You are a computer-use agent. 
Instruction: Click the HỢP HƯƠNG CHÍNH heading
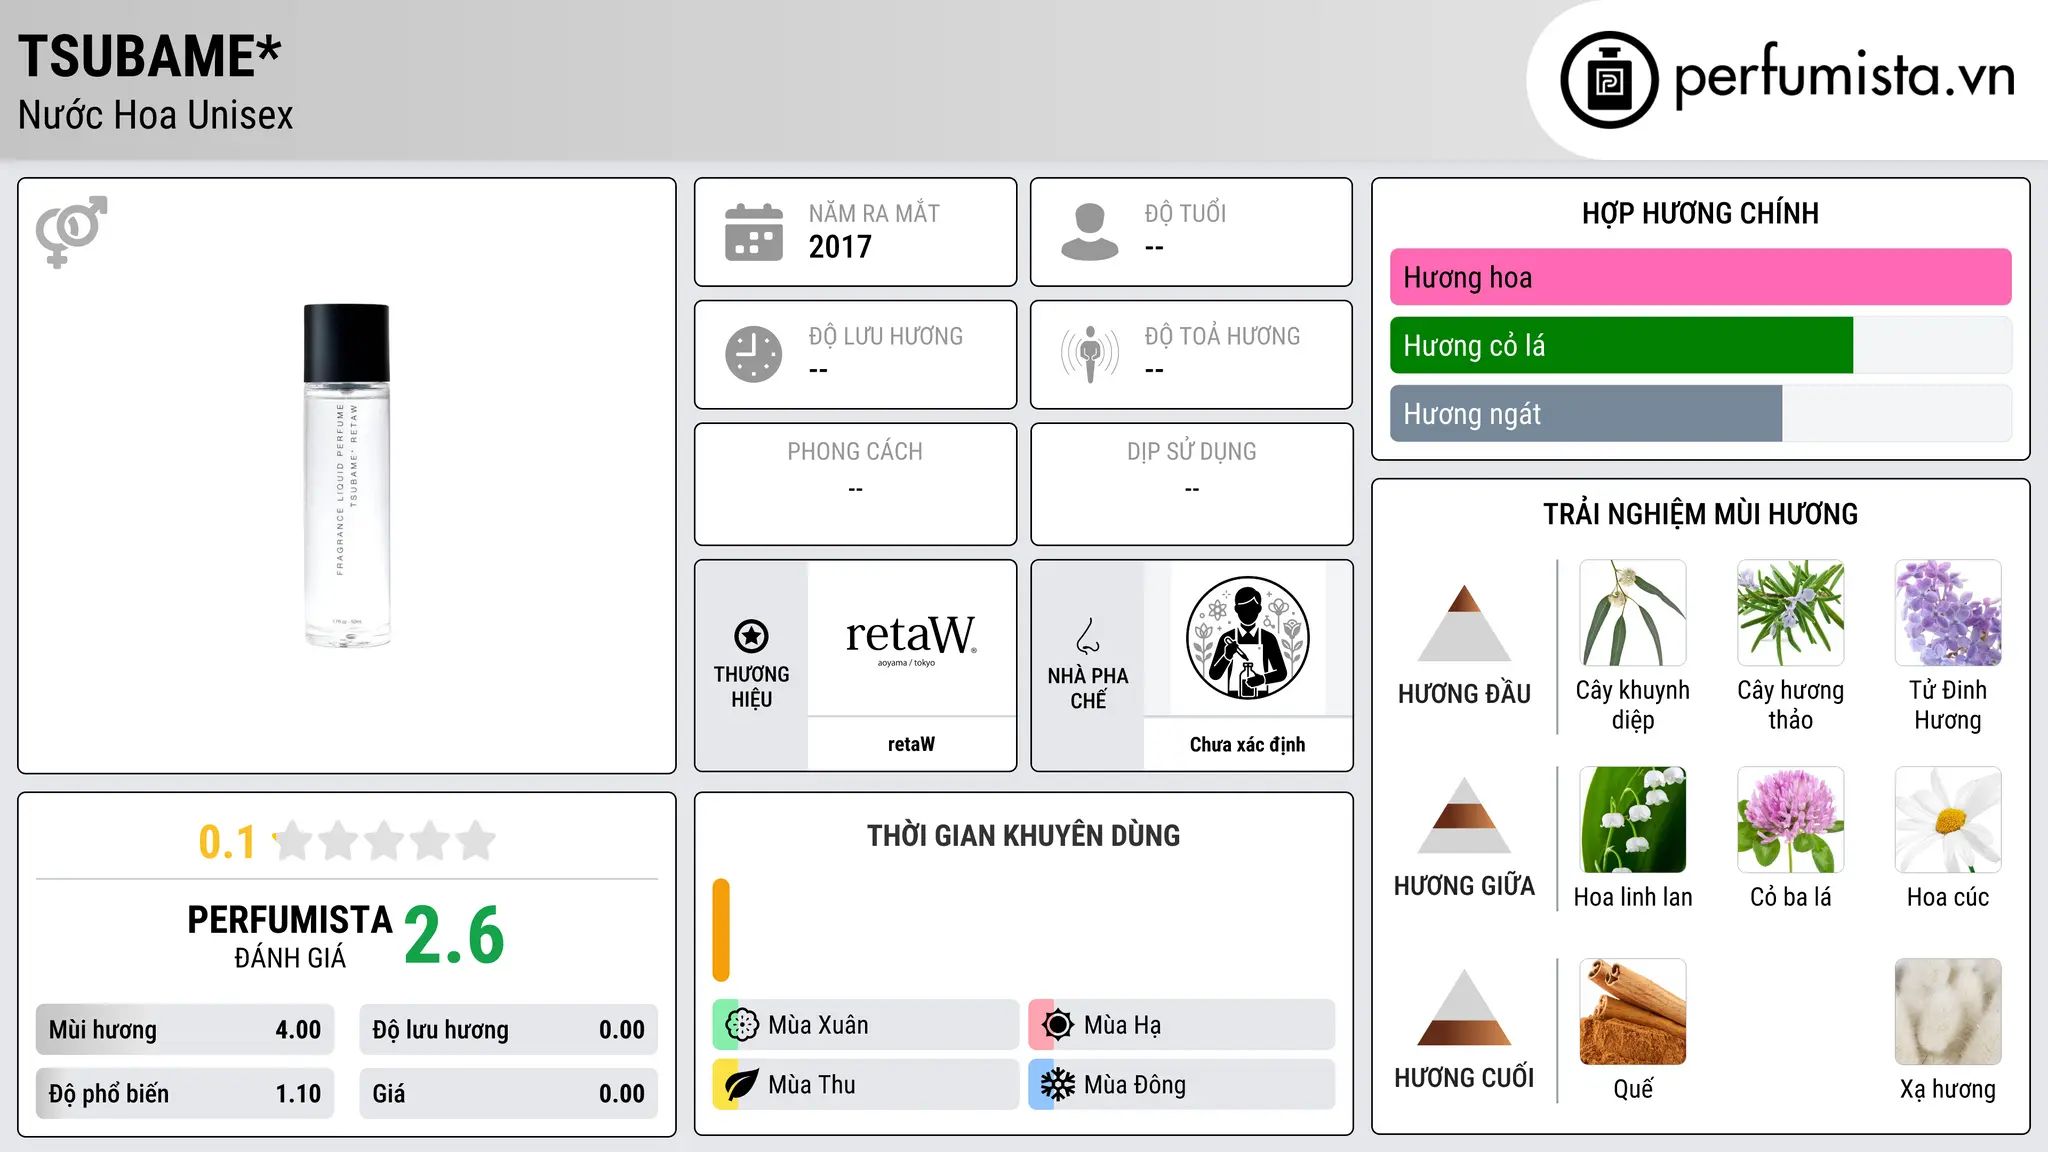(x=1700, y=213)
